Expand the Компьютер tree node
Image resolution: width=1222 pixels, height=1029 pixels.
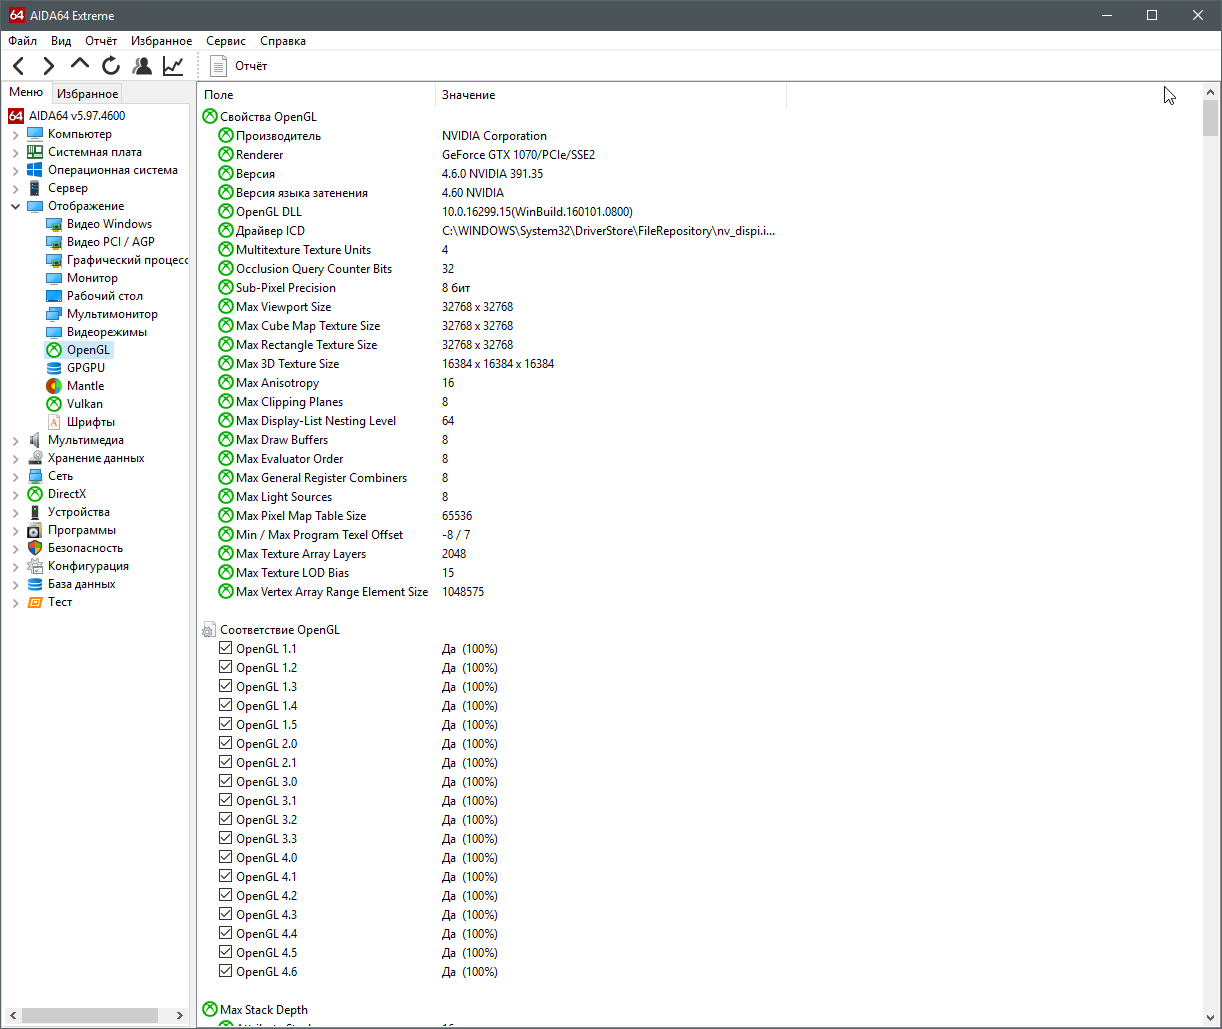(15, 134)
